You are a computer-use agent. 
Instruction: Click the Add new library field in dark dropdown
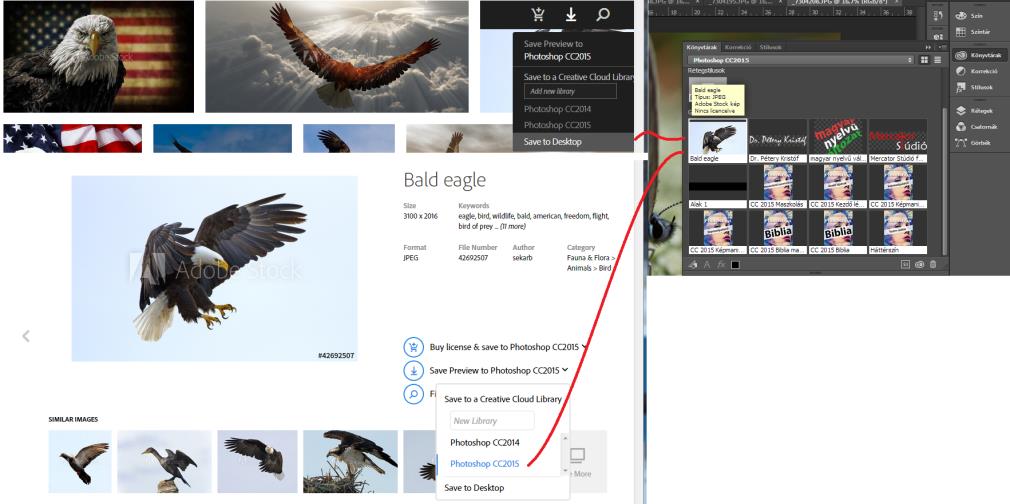[570, 92]
